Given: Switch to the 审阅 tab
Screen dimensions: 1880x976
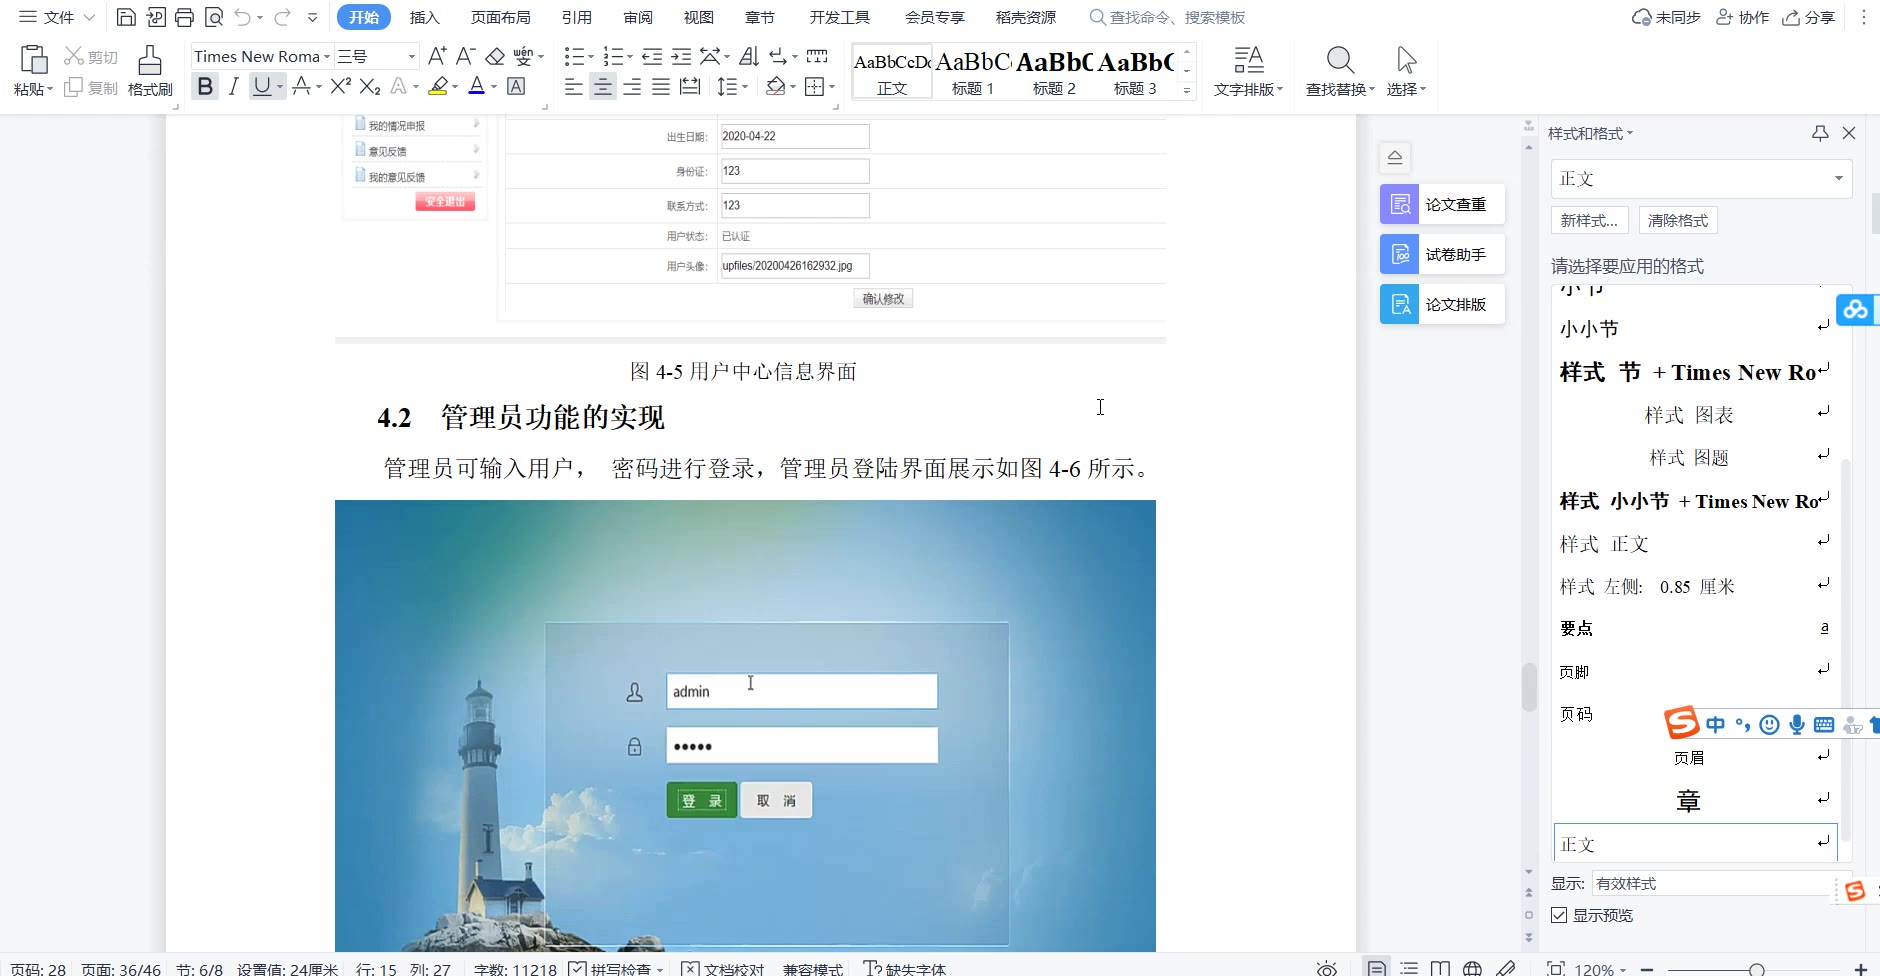Looking at the screenshot, I should pyautogui.click(x=638, y=17).
